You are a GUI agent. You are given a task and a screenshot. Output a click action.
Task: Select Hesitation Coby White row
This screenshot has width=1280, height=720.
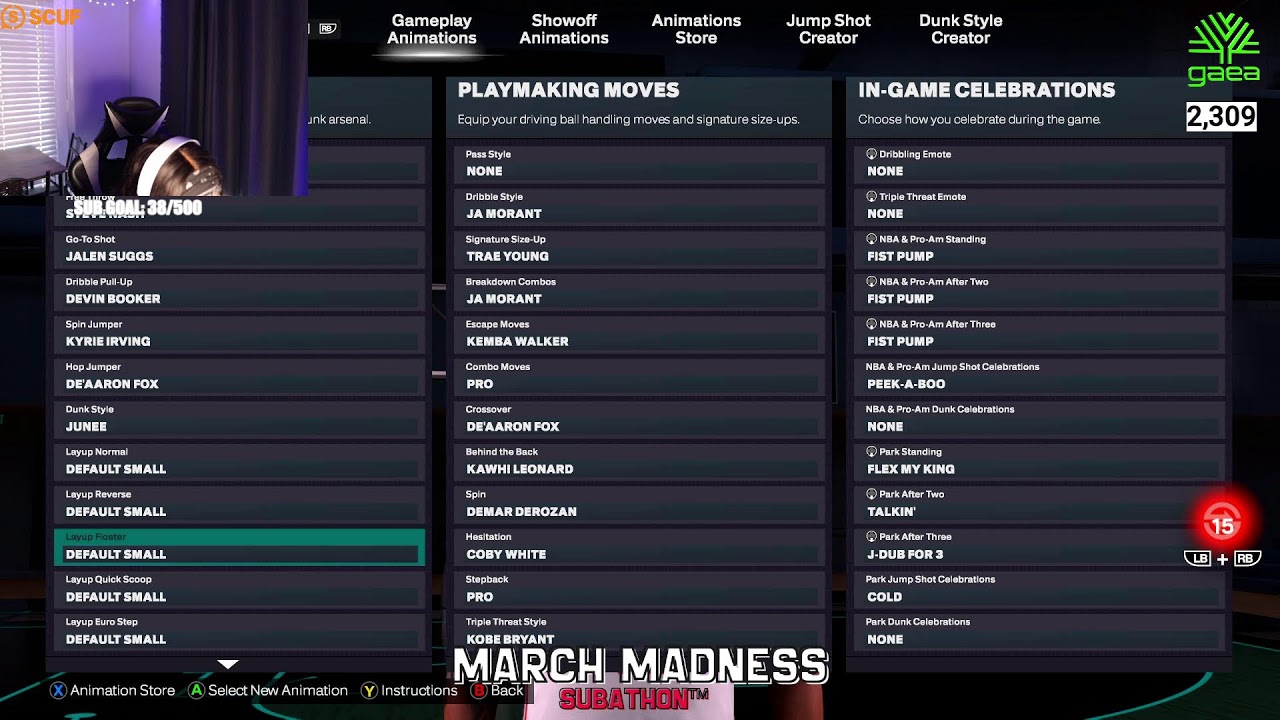(x=640, y=547)
